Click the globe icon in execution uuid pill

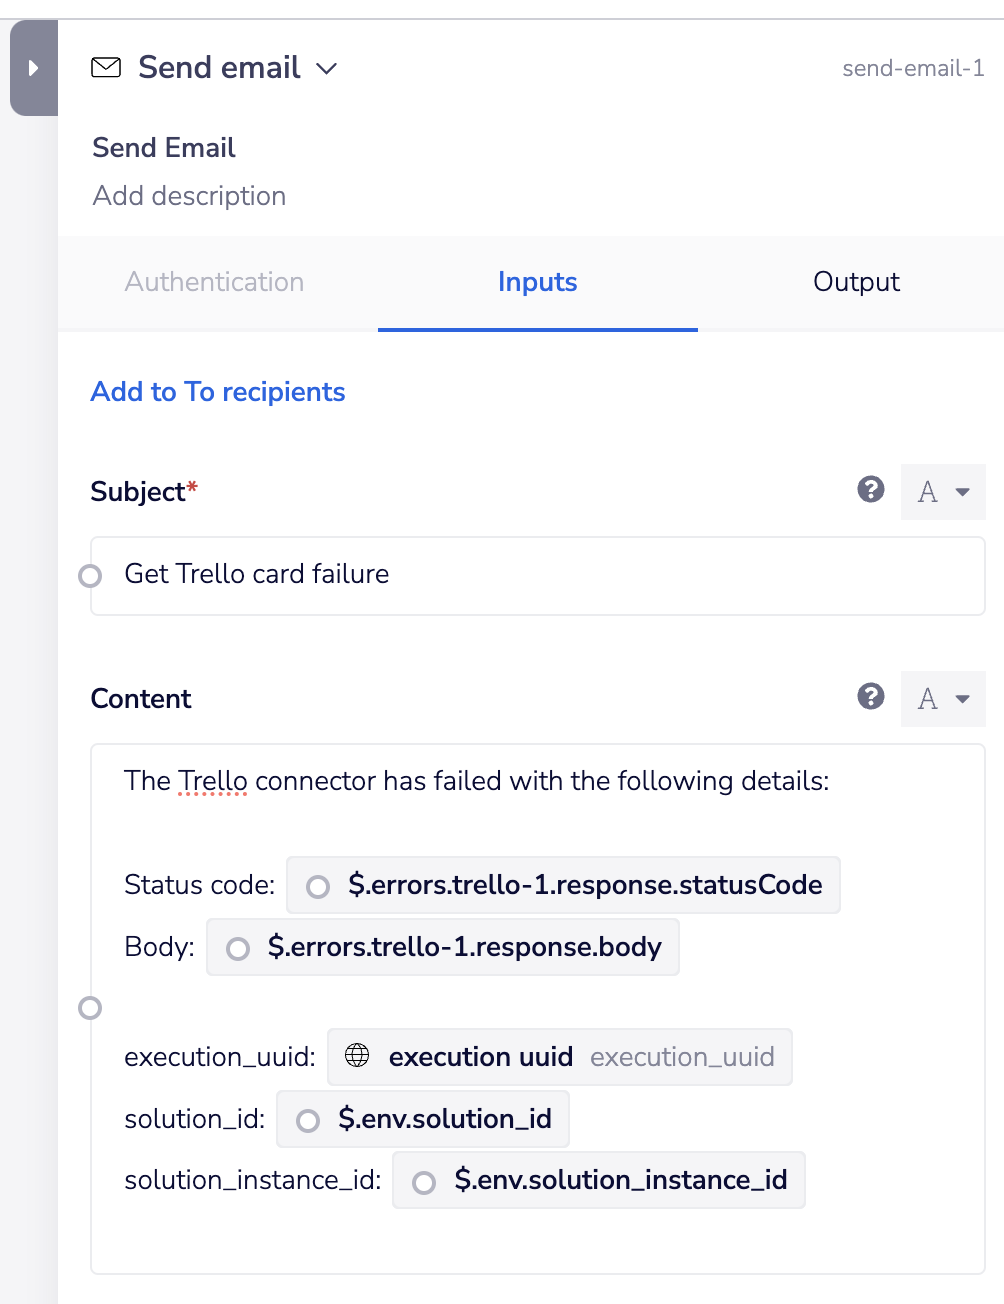[357, 1056]
